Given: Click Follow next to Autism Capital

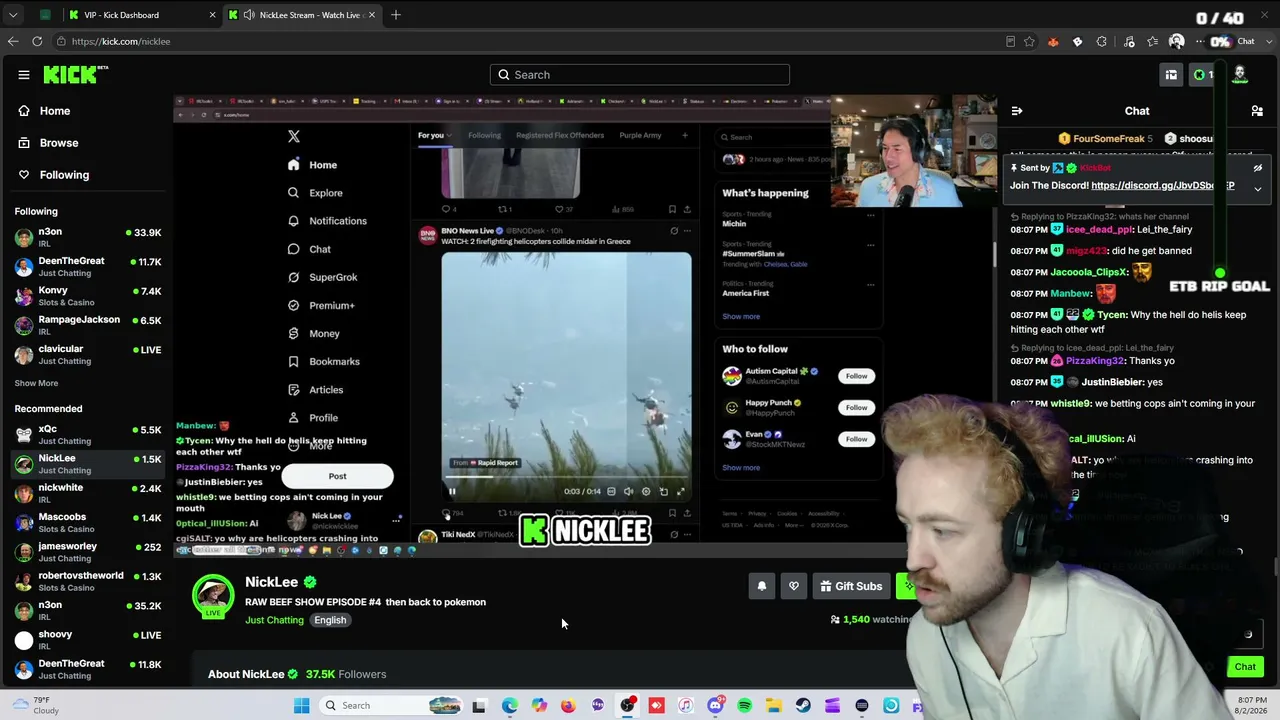Looking at the screenshot, I should [857, 376].
